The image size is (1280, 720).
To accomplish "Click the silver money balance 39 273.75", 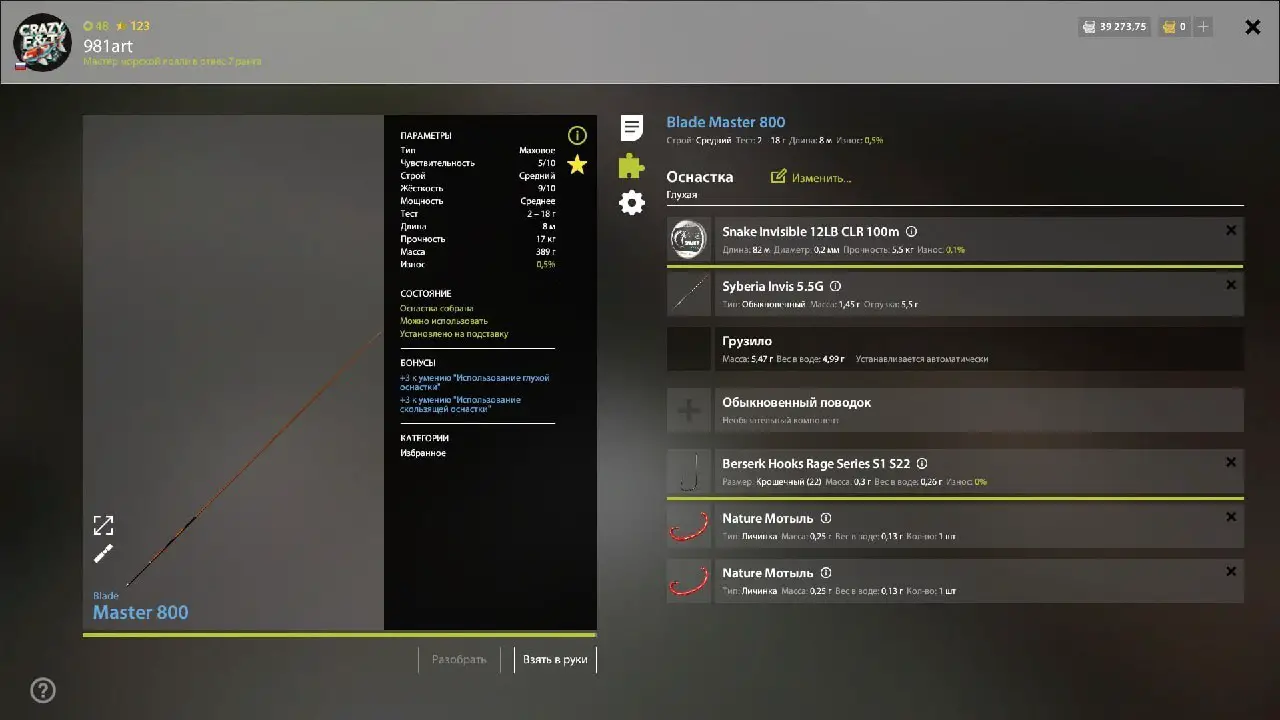I will [x=1114, y=27].
